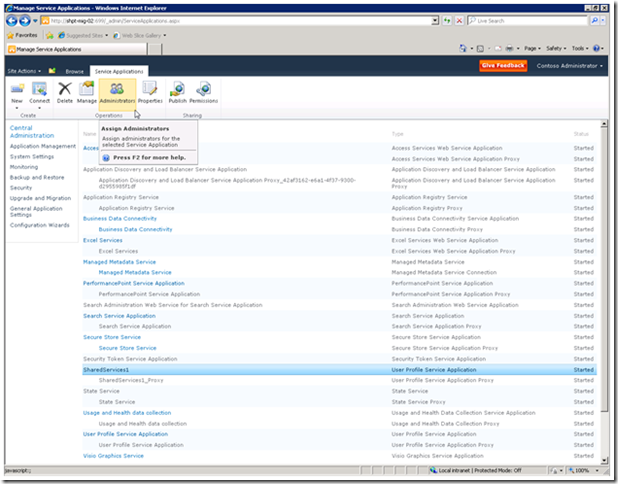Stop loading with the red X icon
Image resolution: width=618 pixels, height=484 pixels.
[x=459, y=20]
